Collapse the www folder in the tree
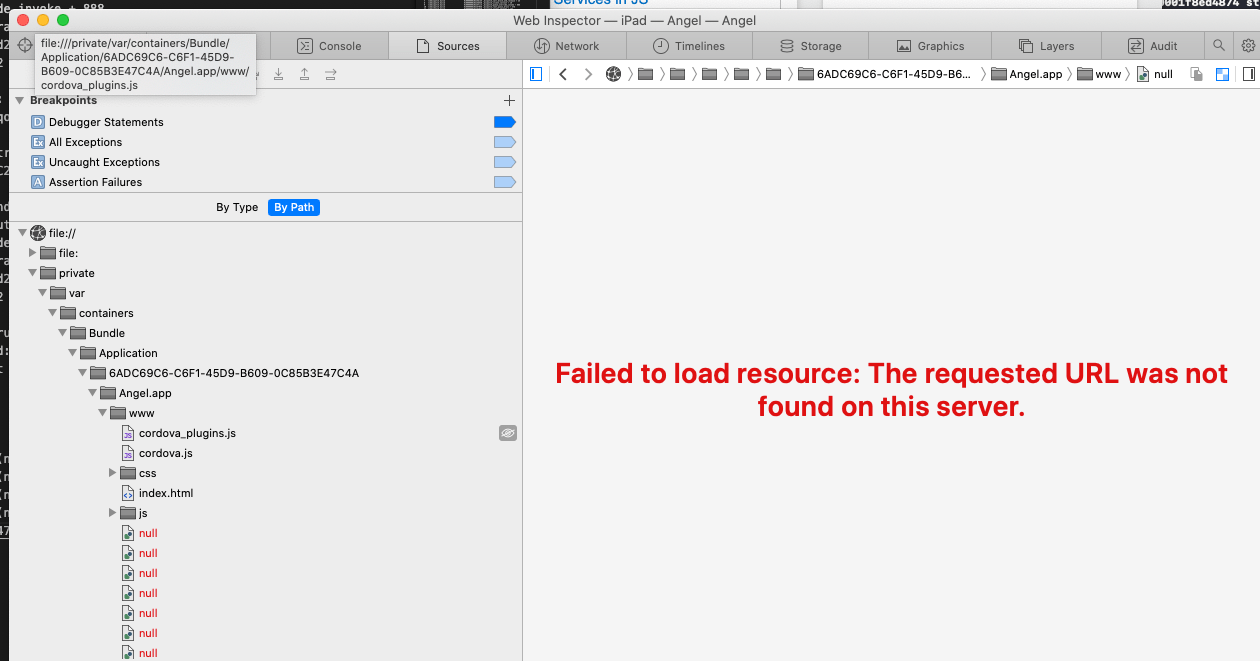 click(x=102, y=412)
